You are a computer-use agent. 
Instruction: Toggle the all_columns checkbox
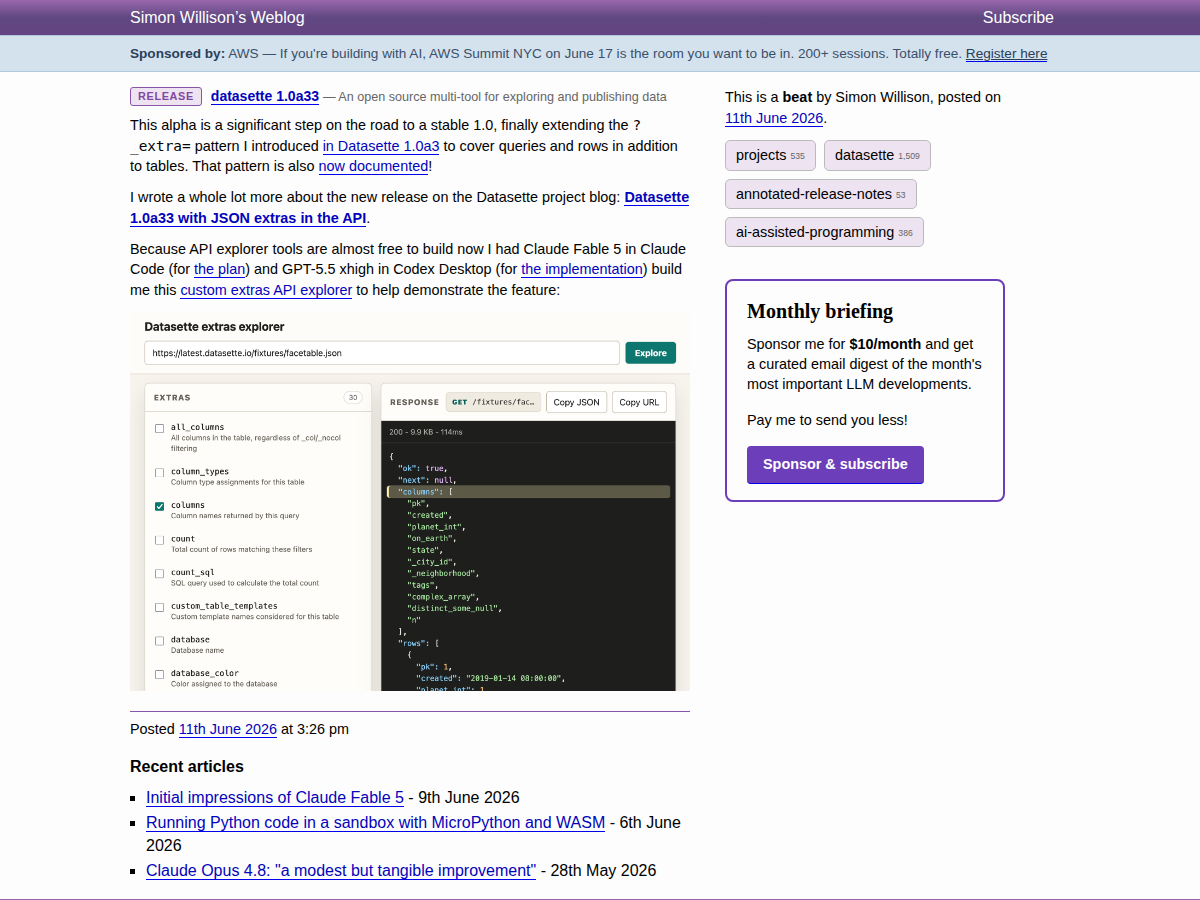160,428
